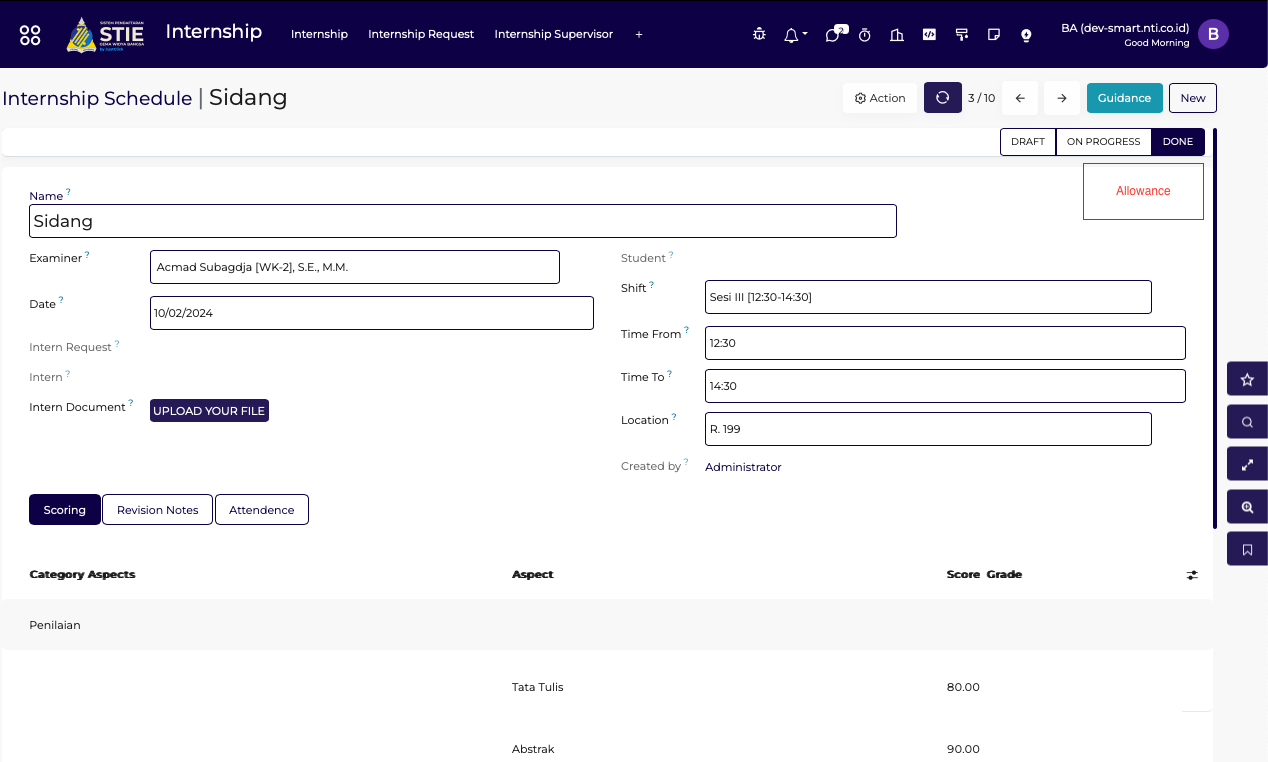1268x762 pixels.
Task: Click the star favorite sidebar button
Action: click(1247, 380)
